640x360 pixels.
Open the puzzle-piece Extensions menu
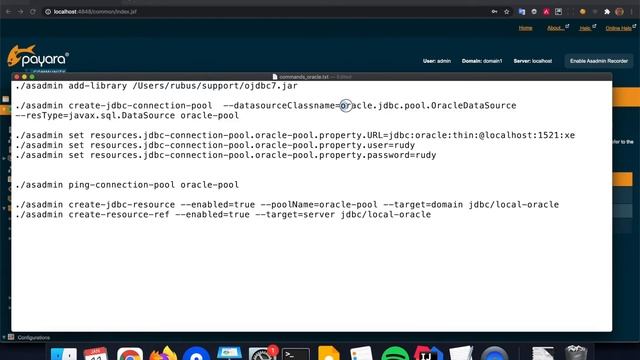607,12
